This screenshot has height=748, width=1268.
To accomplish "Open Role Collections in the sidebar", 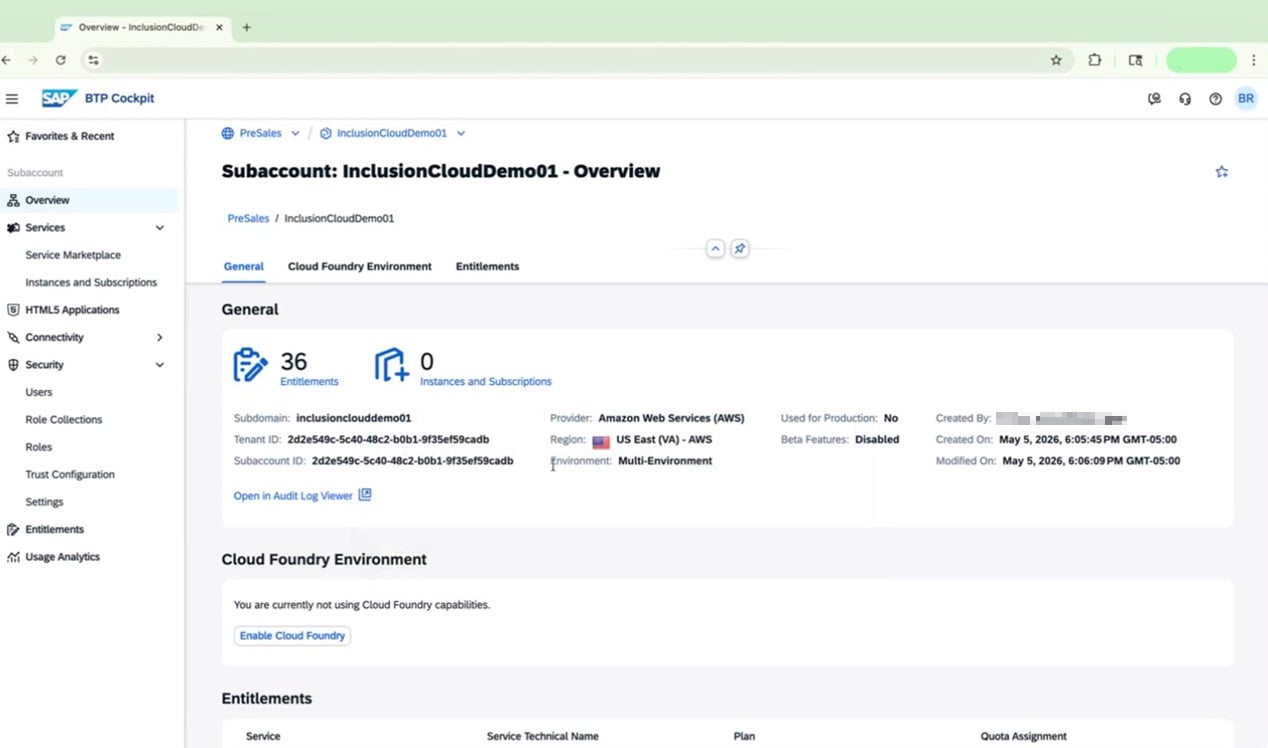I will tap(64, 420).
